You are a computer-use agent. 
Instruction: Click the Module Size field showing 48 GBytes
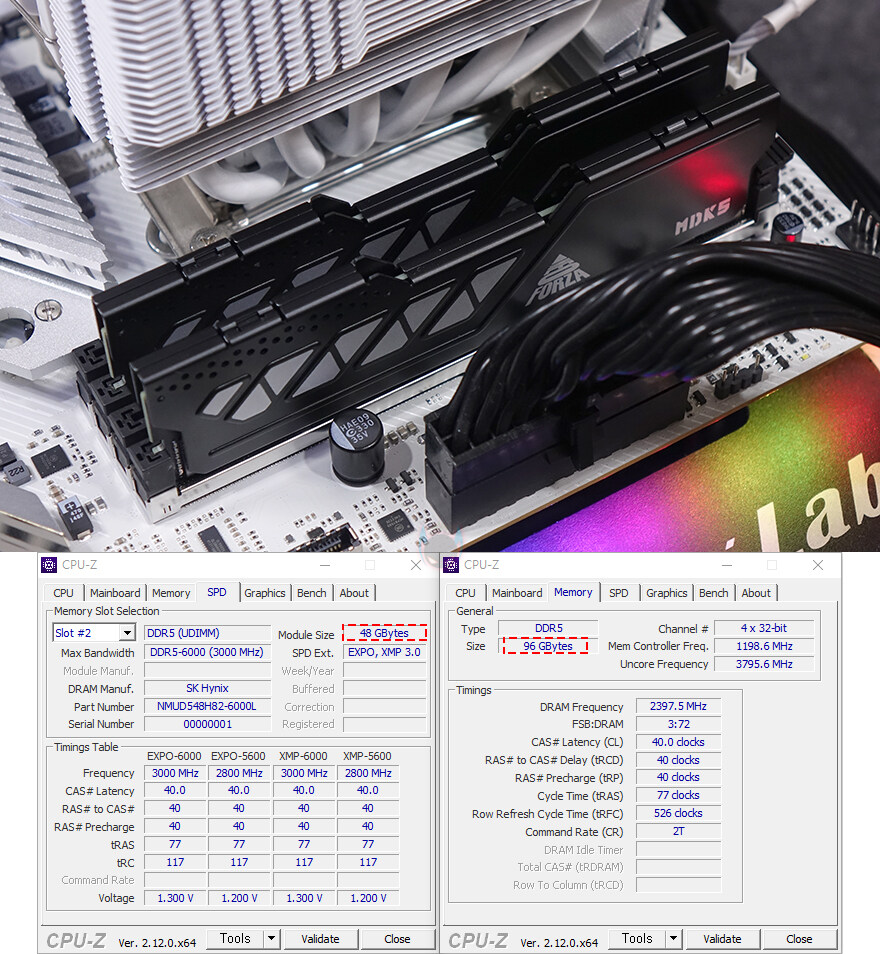[384, 632]
